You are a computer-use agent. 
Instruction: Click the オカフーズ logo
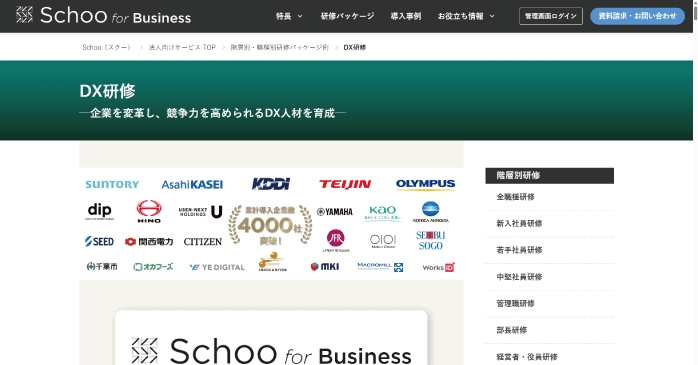[153, 267]
